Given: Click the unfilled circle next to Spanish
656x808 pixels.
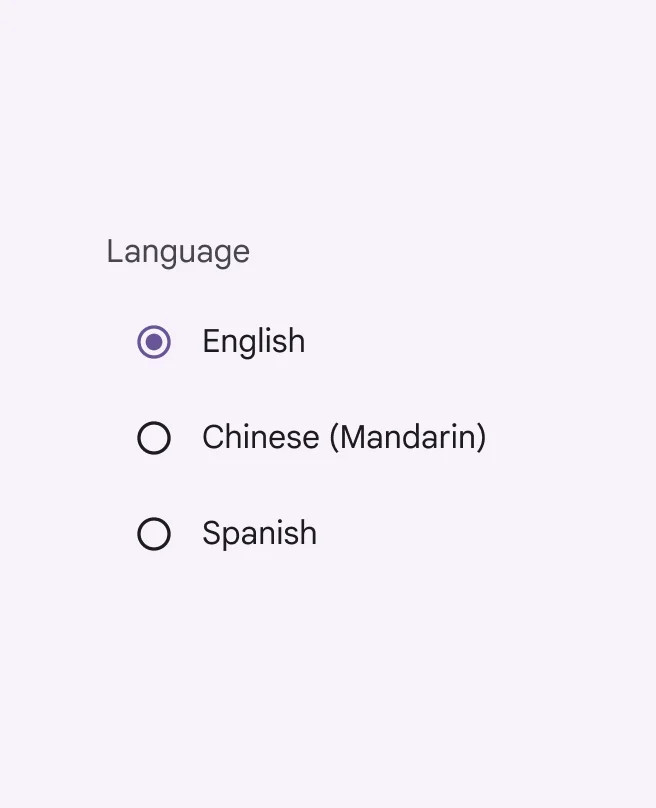Looking at the screenshot, I should pos(154,534).
